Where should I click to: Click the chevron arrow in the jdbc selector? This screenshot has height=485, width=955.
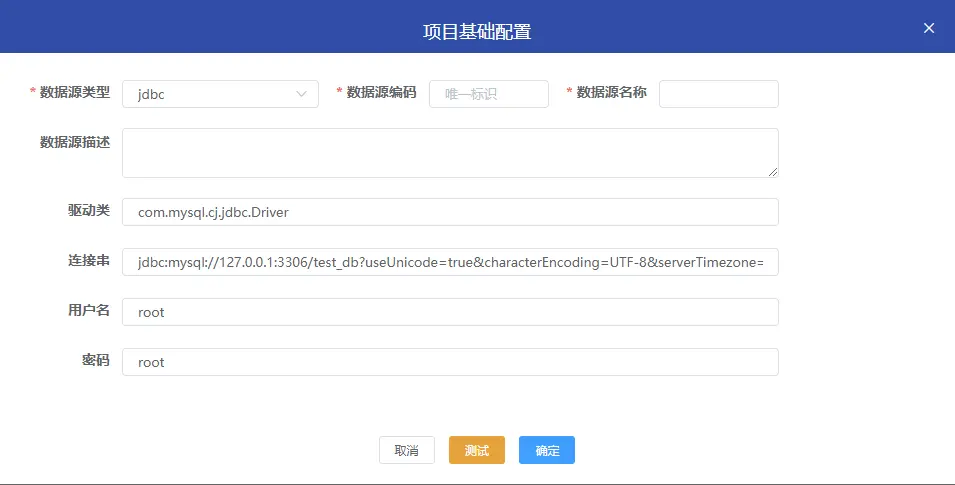tap(301, 94)
